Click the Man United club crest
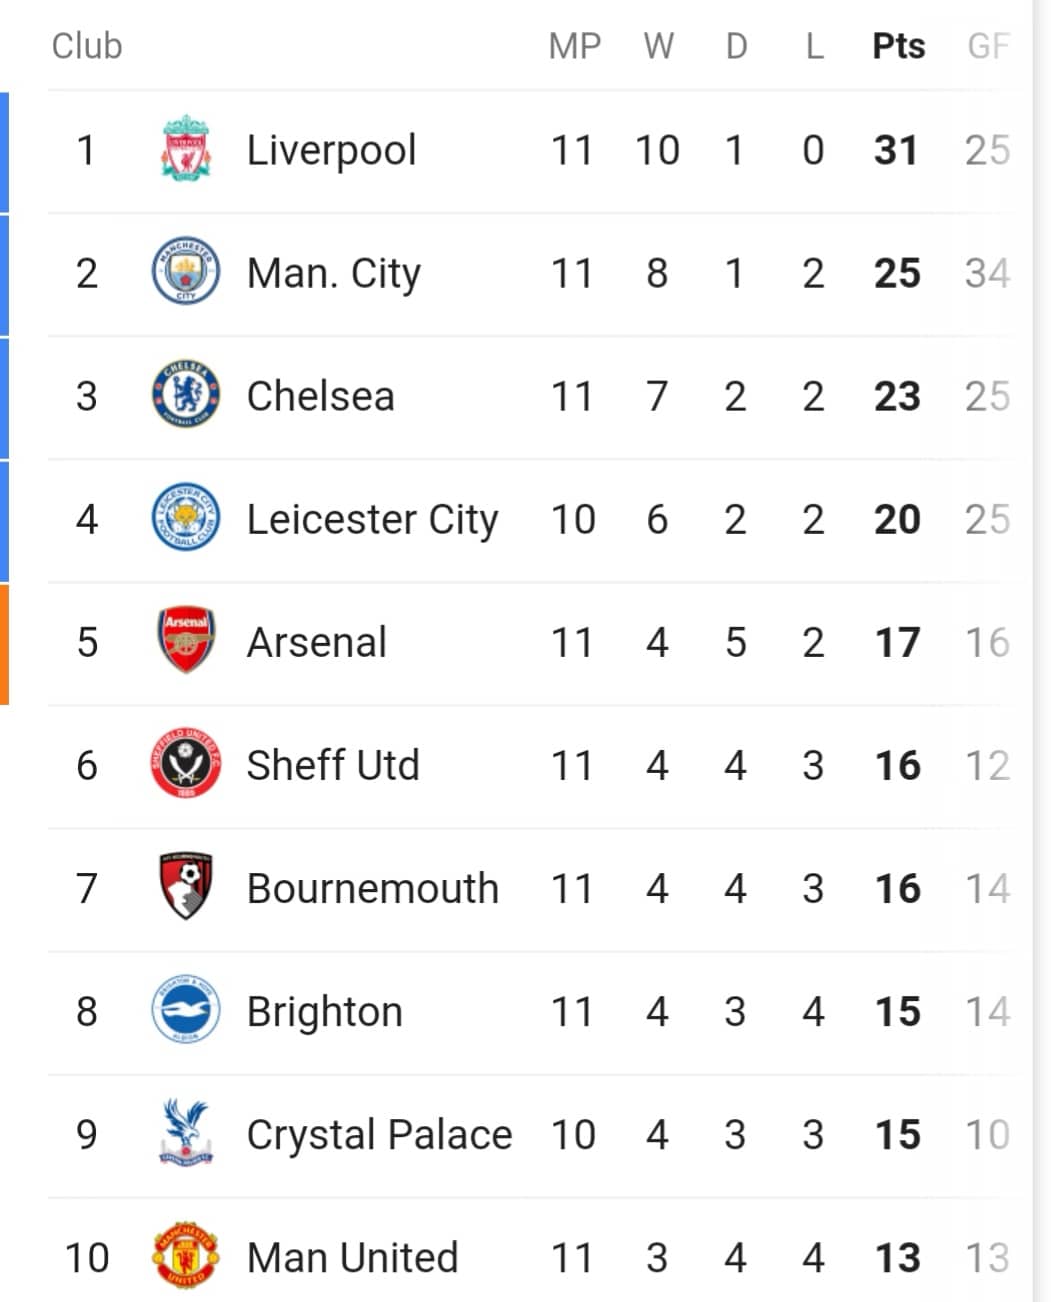This screenshot has width=1051, height=1302. [186, 1256]
